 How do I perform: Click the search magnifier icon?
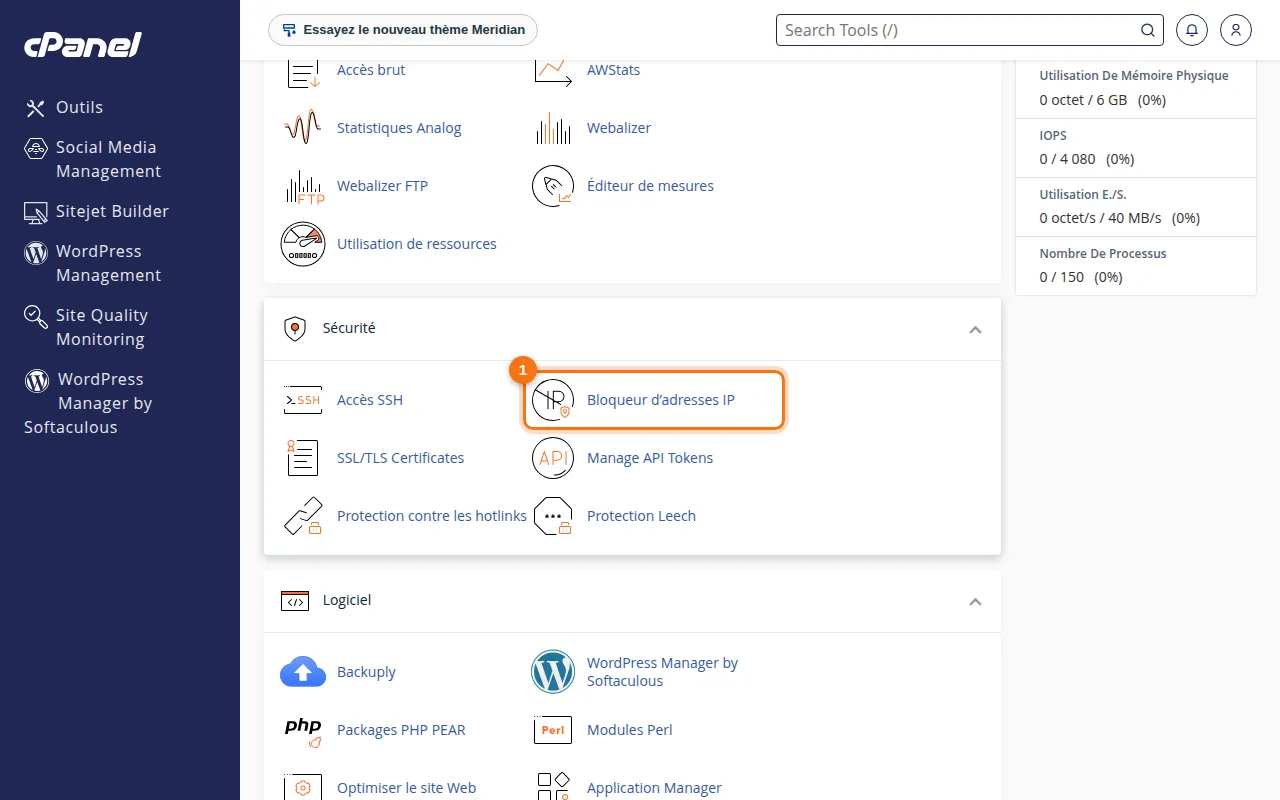(1148, 30)
